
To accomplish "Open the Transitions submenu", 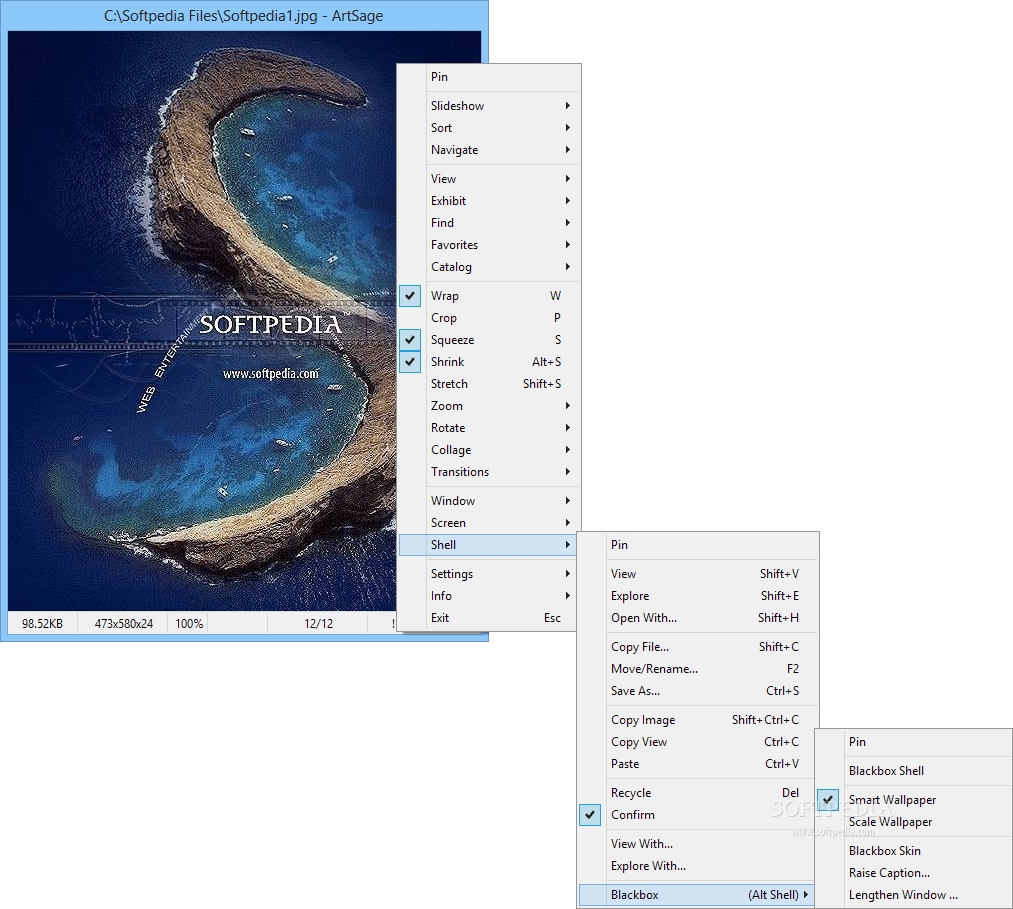I will [488, 472].
